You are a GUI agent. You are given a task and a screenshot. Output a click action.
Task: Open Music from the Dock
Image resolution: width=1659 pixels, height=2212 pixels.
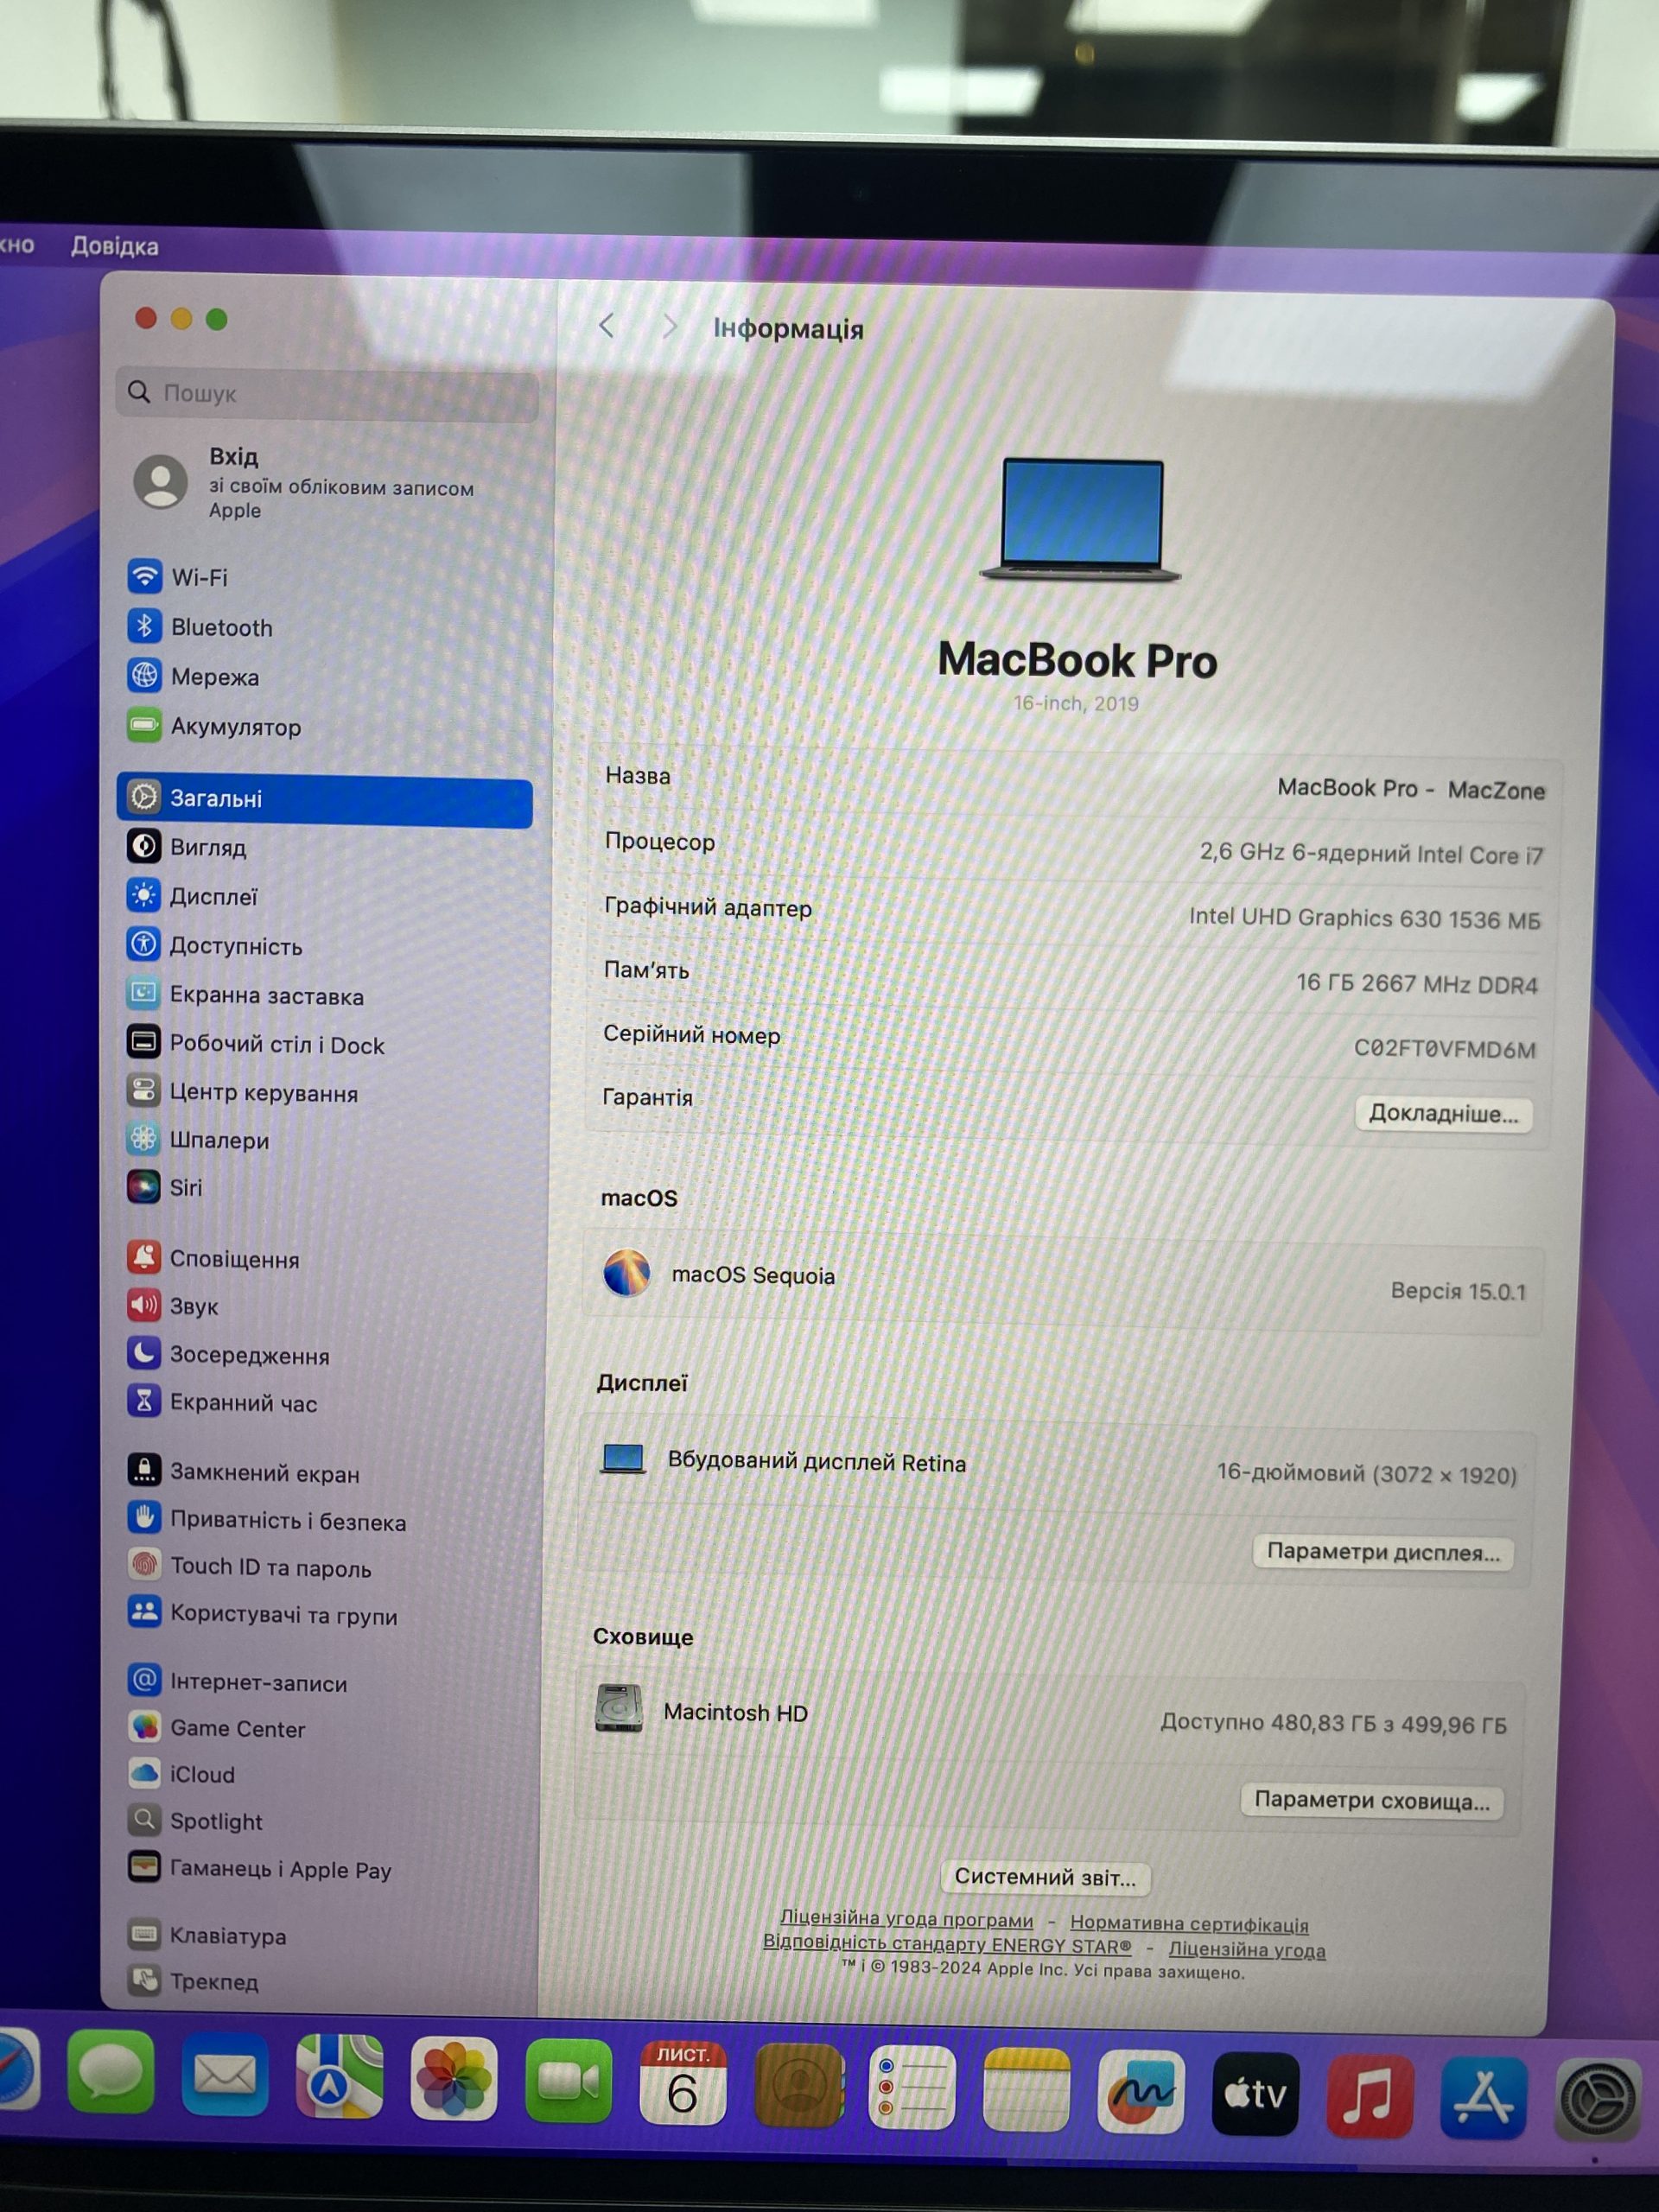tap(1369, 2096)
